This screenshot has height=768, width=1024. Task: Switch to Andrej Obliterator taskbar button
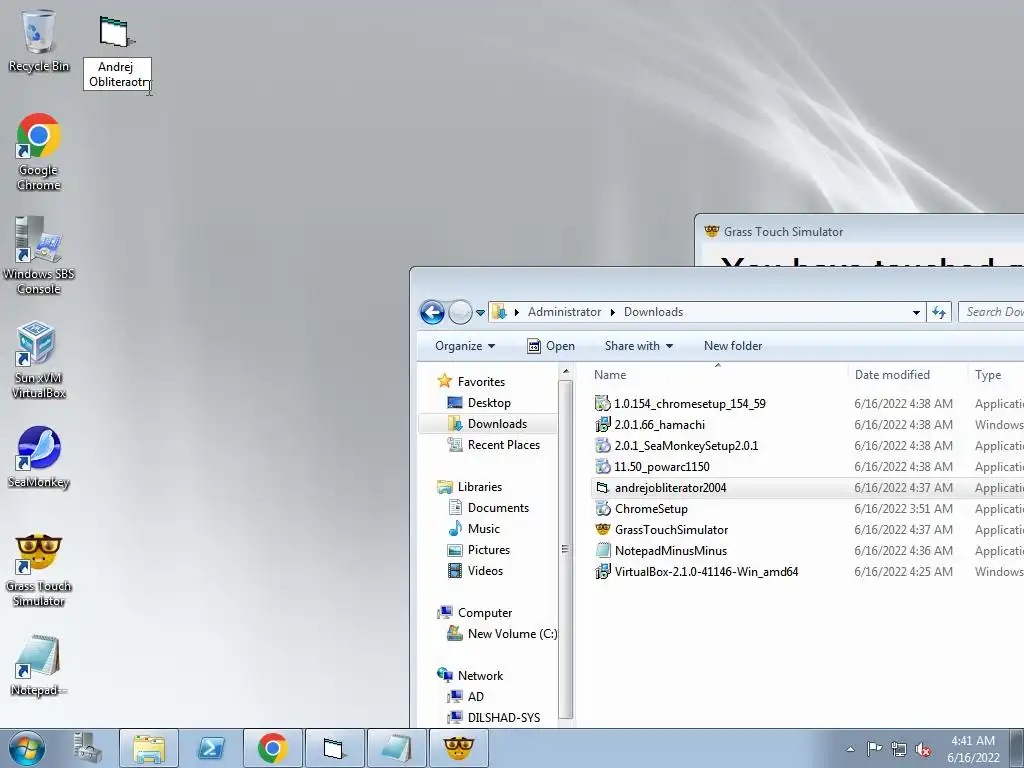[334, 748]
